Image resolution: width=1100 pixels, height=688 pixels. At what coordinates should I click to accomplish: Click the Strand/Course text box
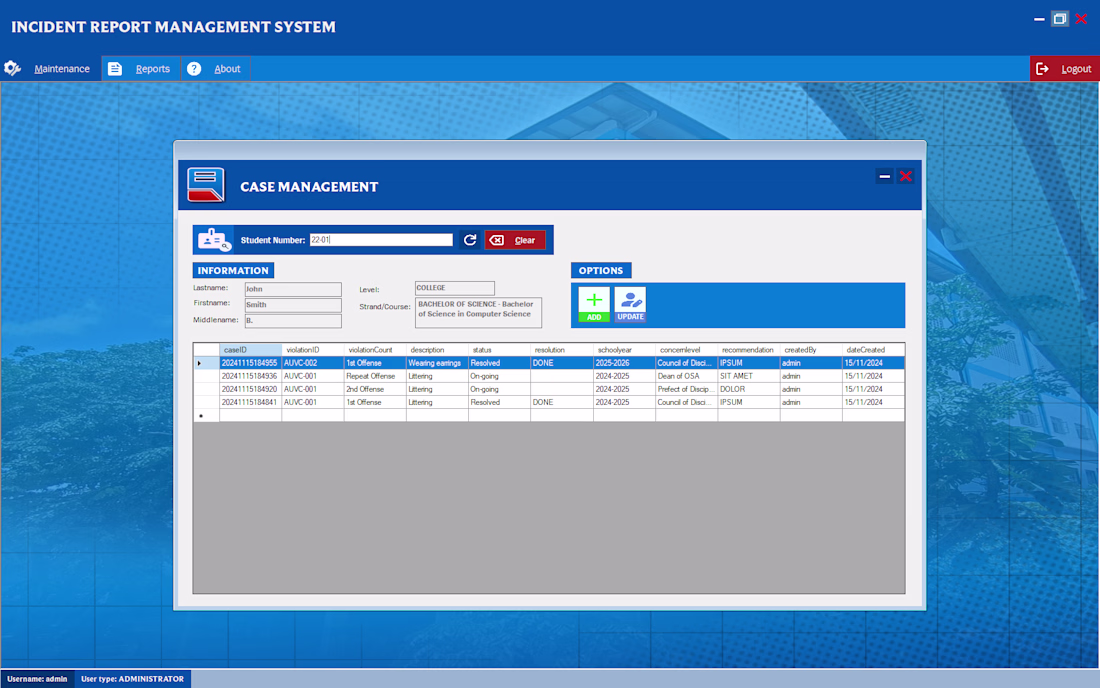pos(478,313)
